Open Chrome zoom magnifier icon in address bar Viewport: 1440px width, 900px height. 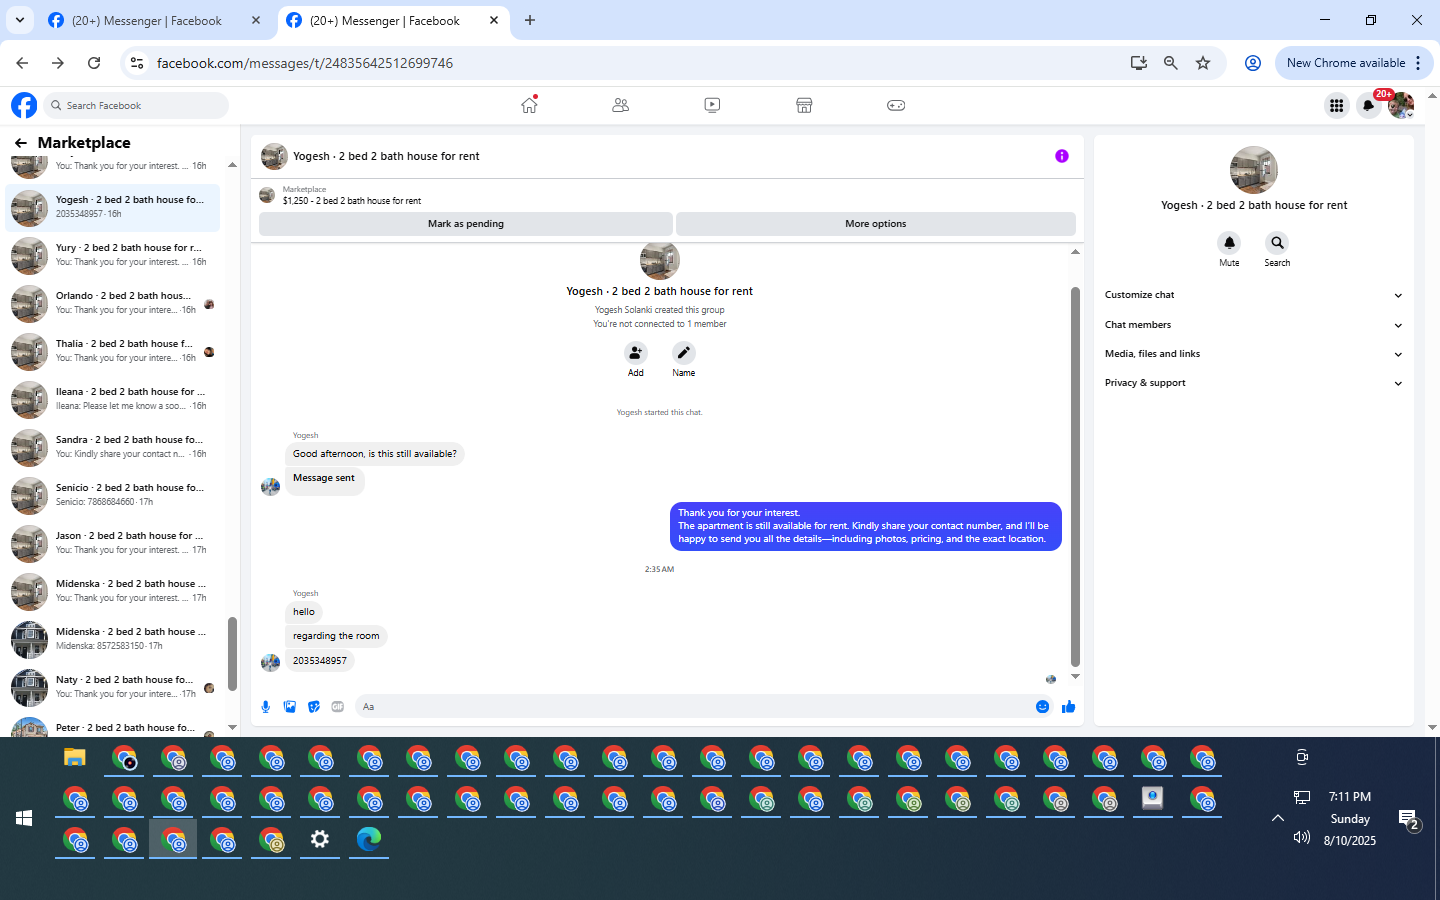click(1171, 63)
